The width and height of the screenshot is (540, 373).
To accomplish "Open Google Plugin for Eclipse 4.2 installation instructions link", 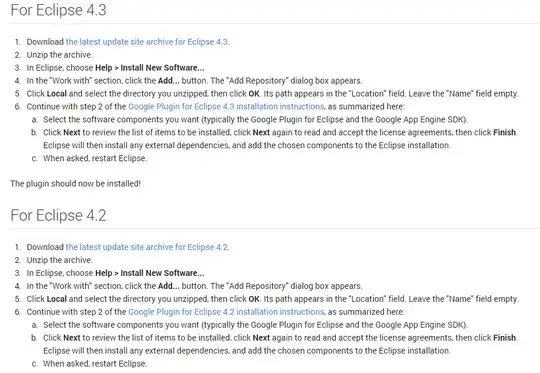I will (226, 312).
